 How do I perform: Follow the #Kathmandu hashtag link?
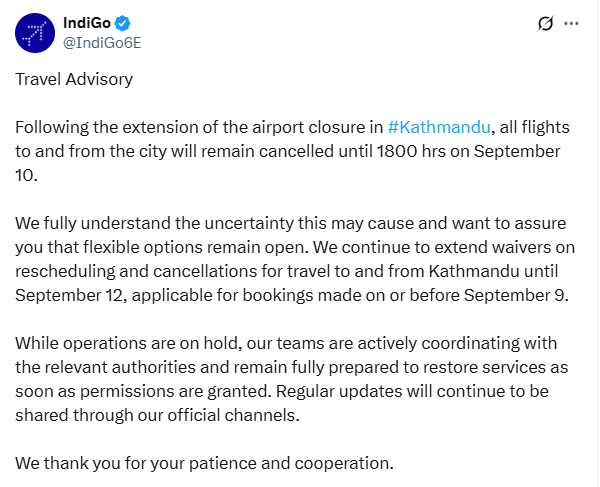[438, 127]
